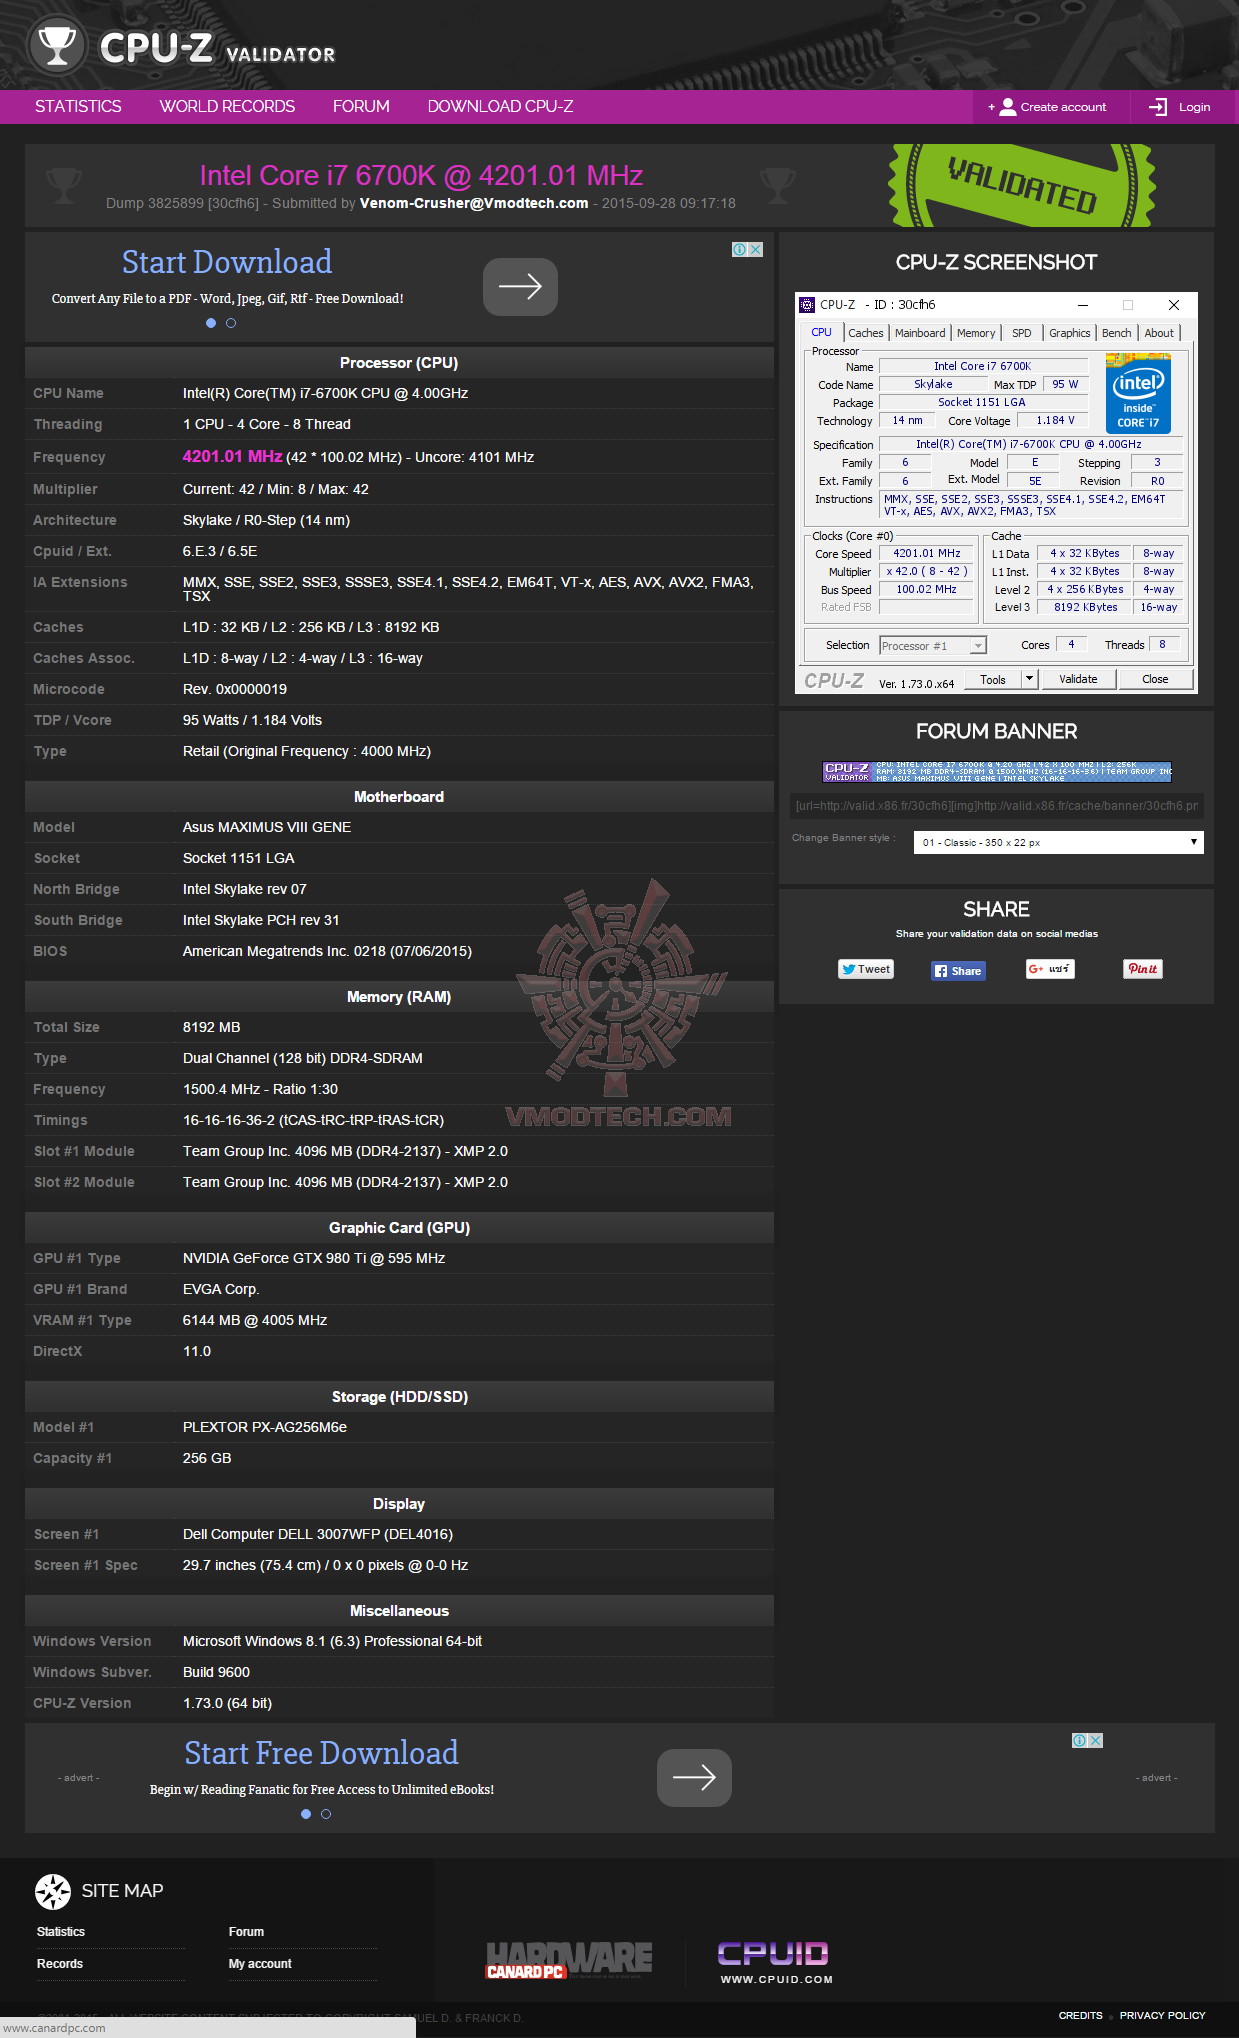Close the top Start Download ad
The width and height of the screenshot is (1239, 2038).
click(756, 250)
